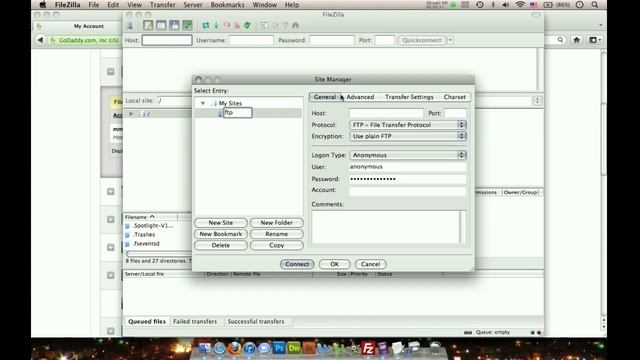Click the New Bookmark button
The width and height of the screenshot is (640, 360).
pos(221,234)
